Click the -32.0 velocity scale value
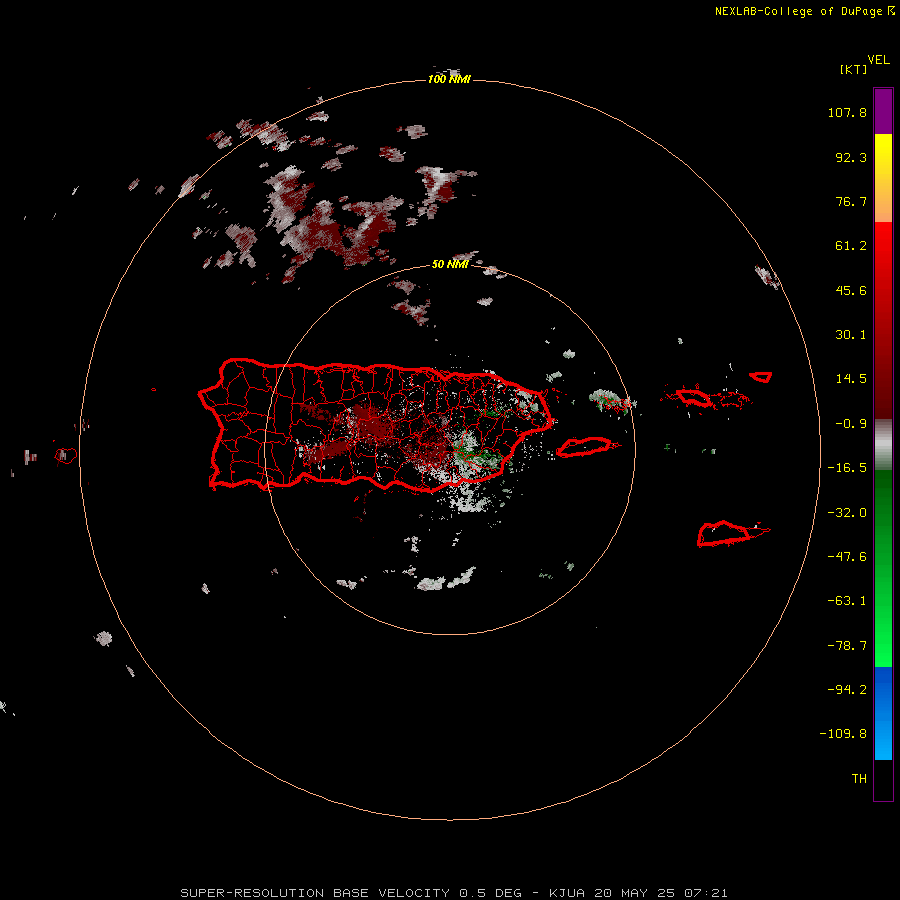Viewport: 900px width, 900px height. (847, 513)
